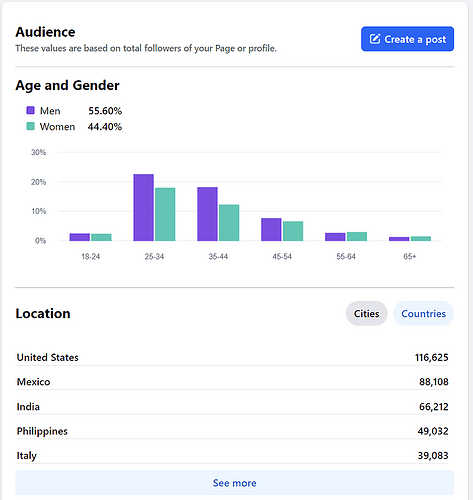This screenshot has width=473, height=500.
Task: Click the Men bar for ages 45-54
Action: click(271, 229)
